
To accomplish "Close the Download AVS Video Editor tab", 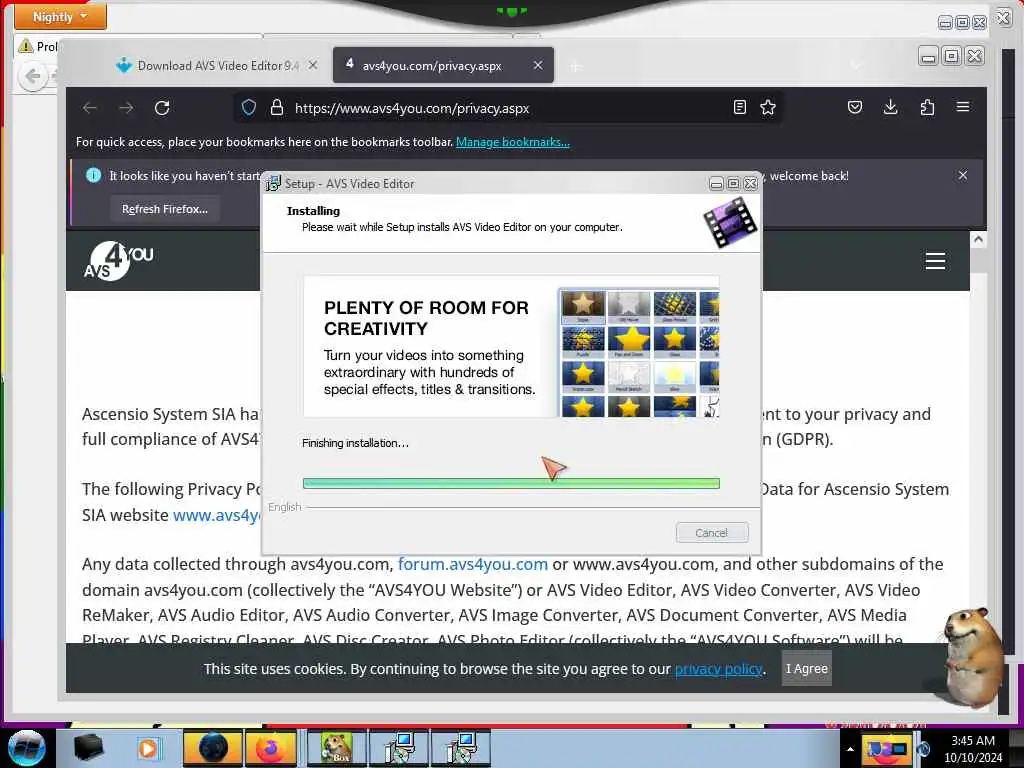I will (x=313, y=65).
